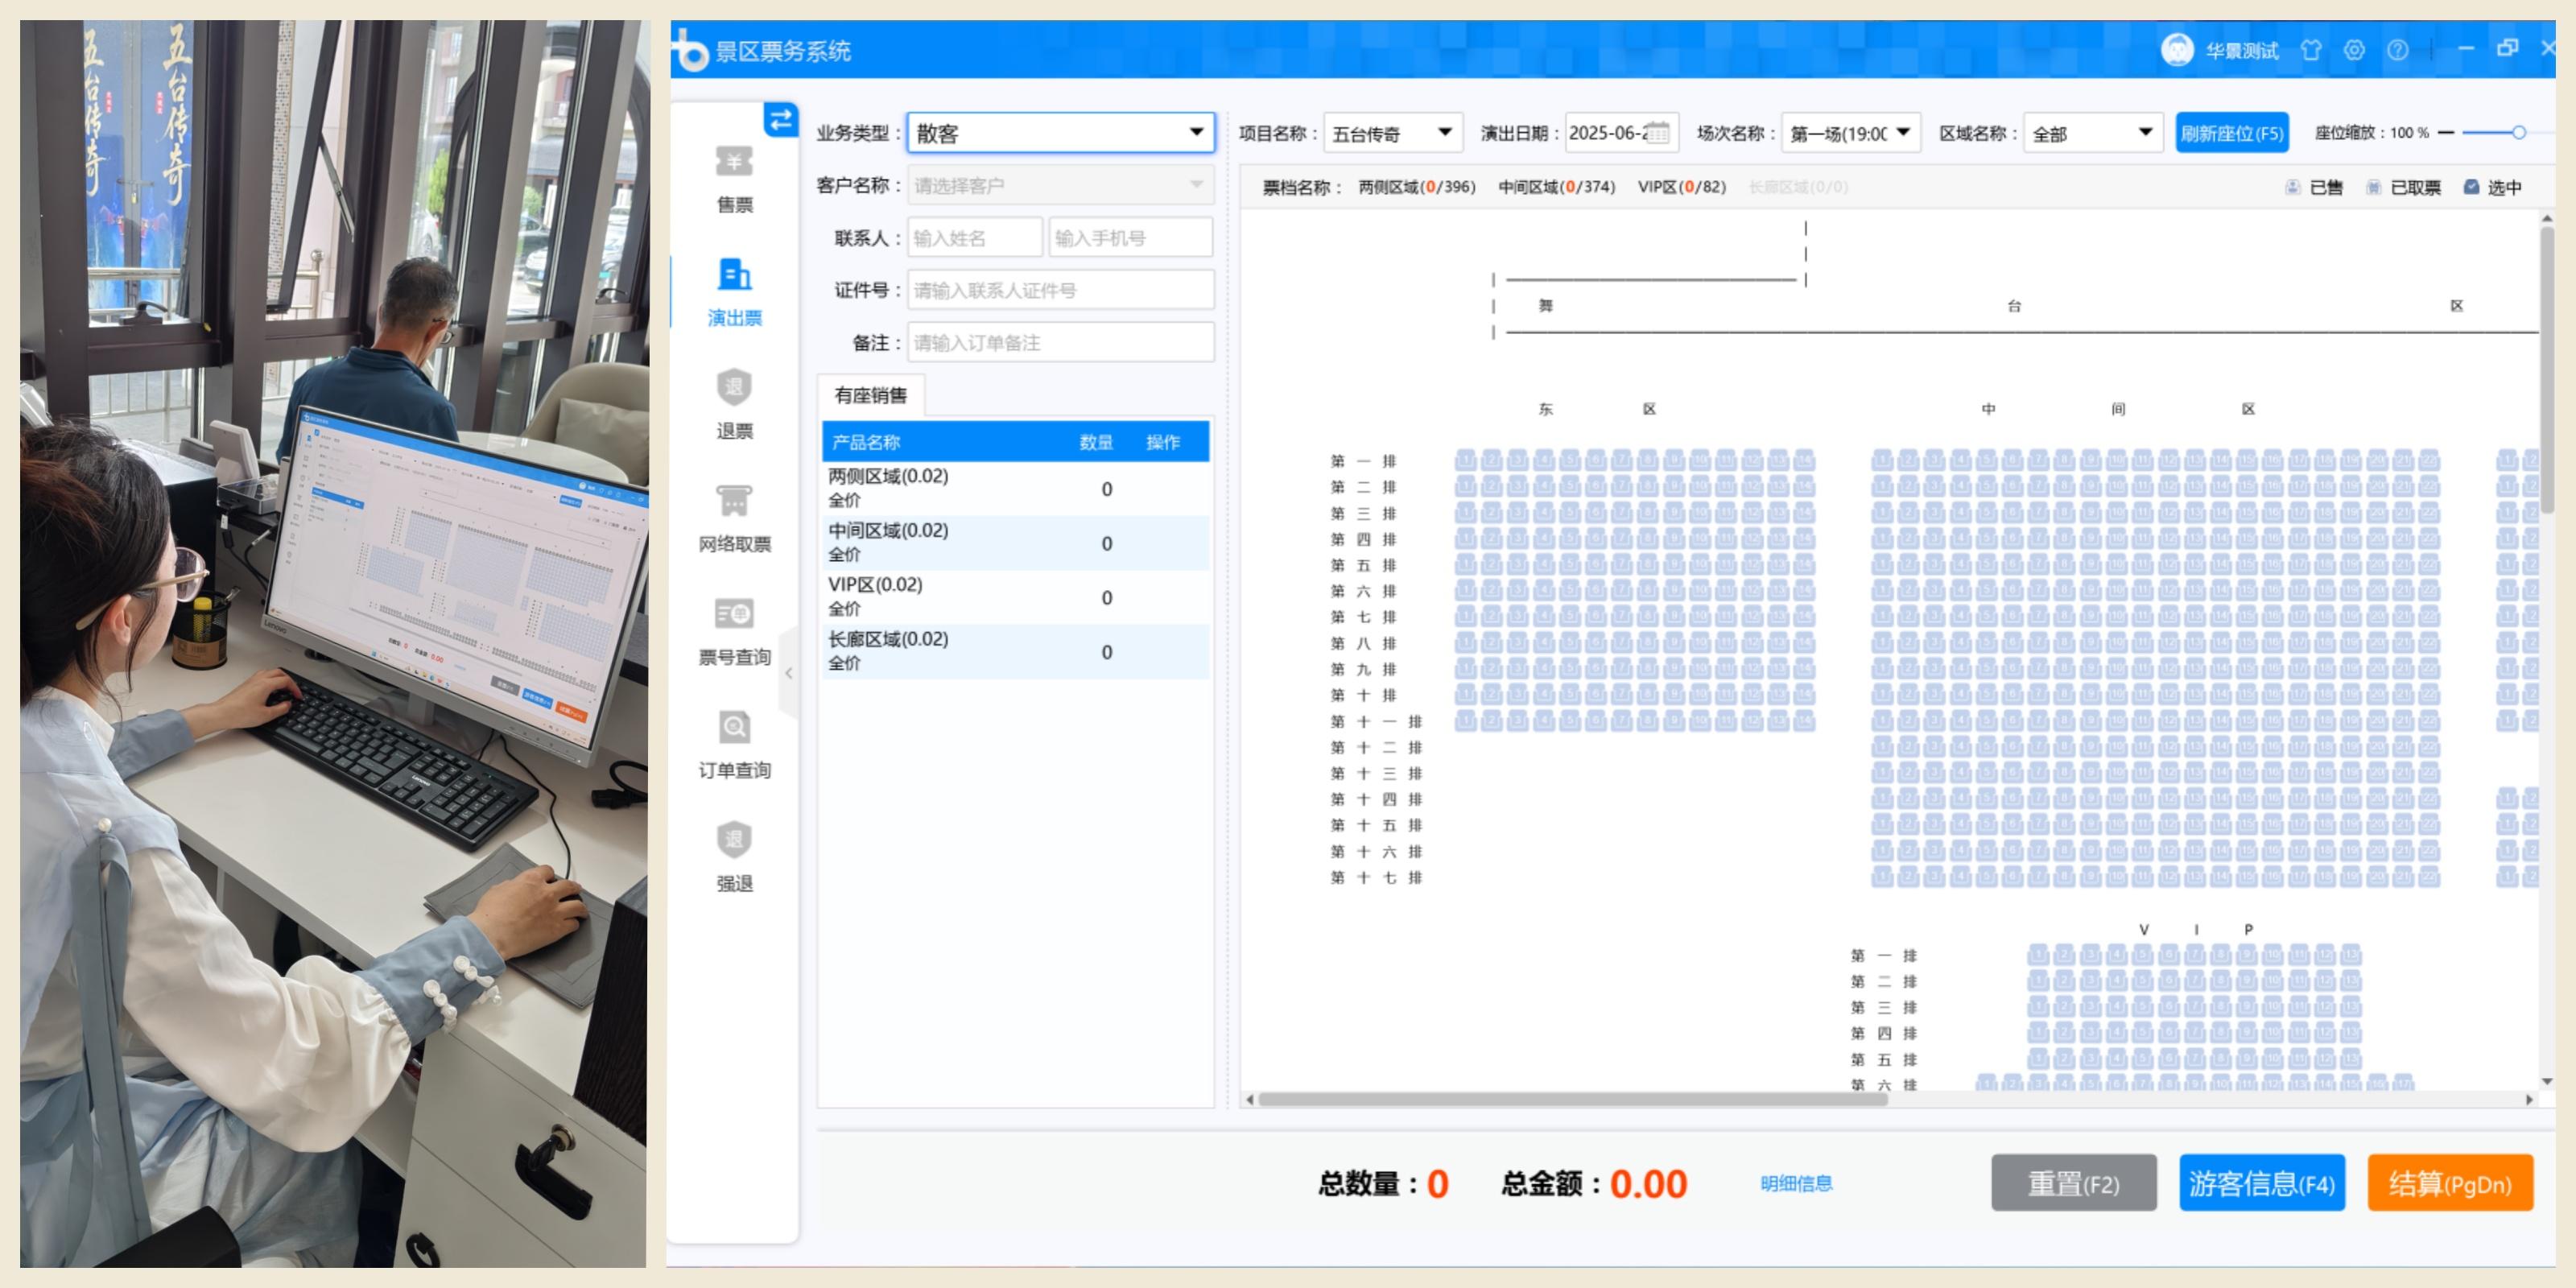
Task: Select seat 1 in east area row one
Action: click(x=1466, y=460)
